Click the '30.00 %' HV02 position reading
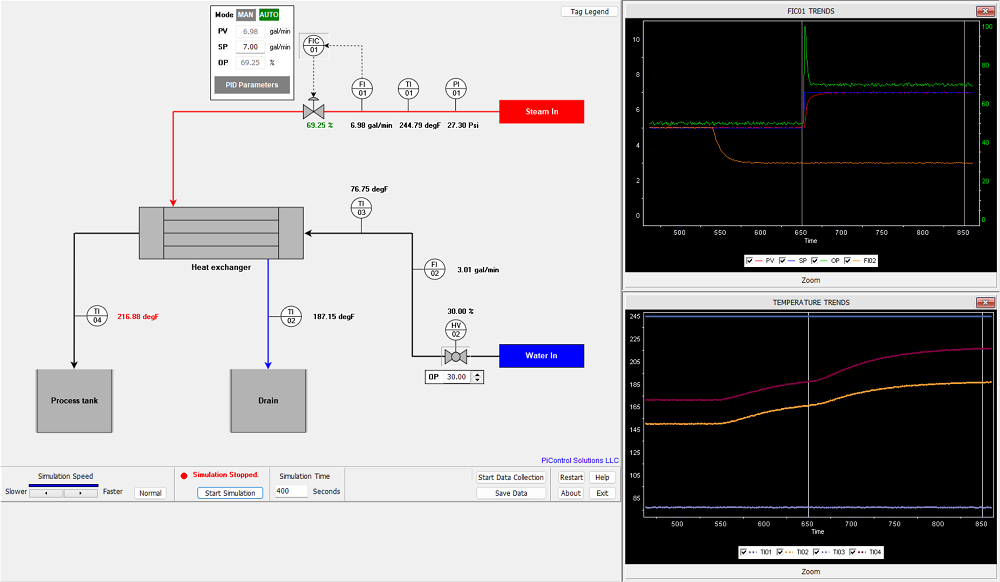This screenshot has height=582, width=1000. point(460,311)
